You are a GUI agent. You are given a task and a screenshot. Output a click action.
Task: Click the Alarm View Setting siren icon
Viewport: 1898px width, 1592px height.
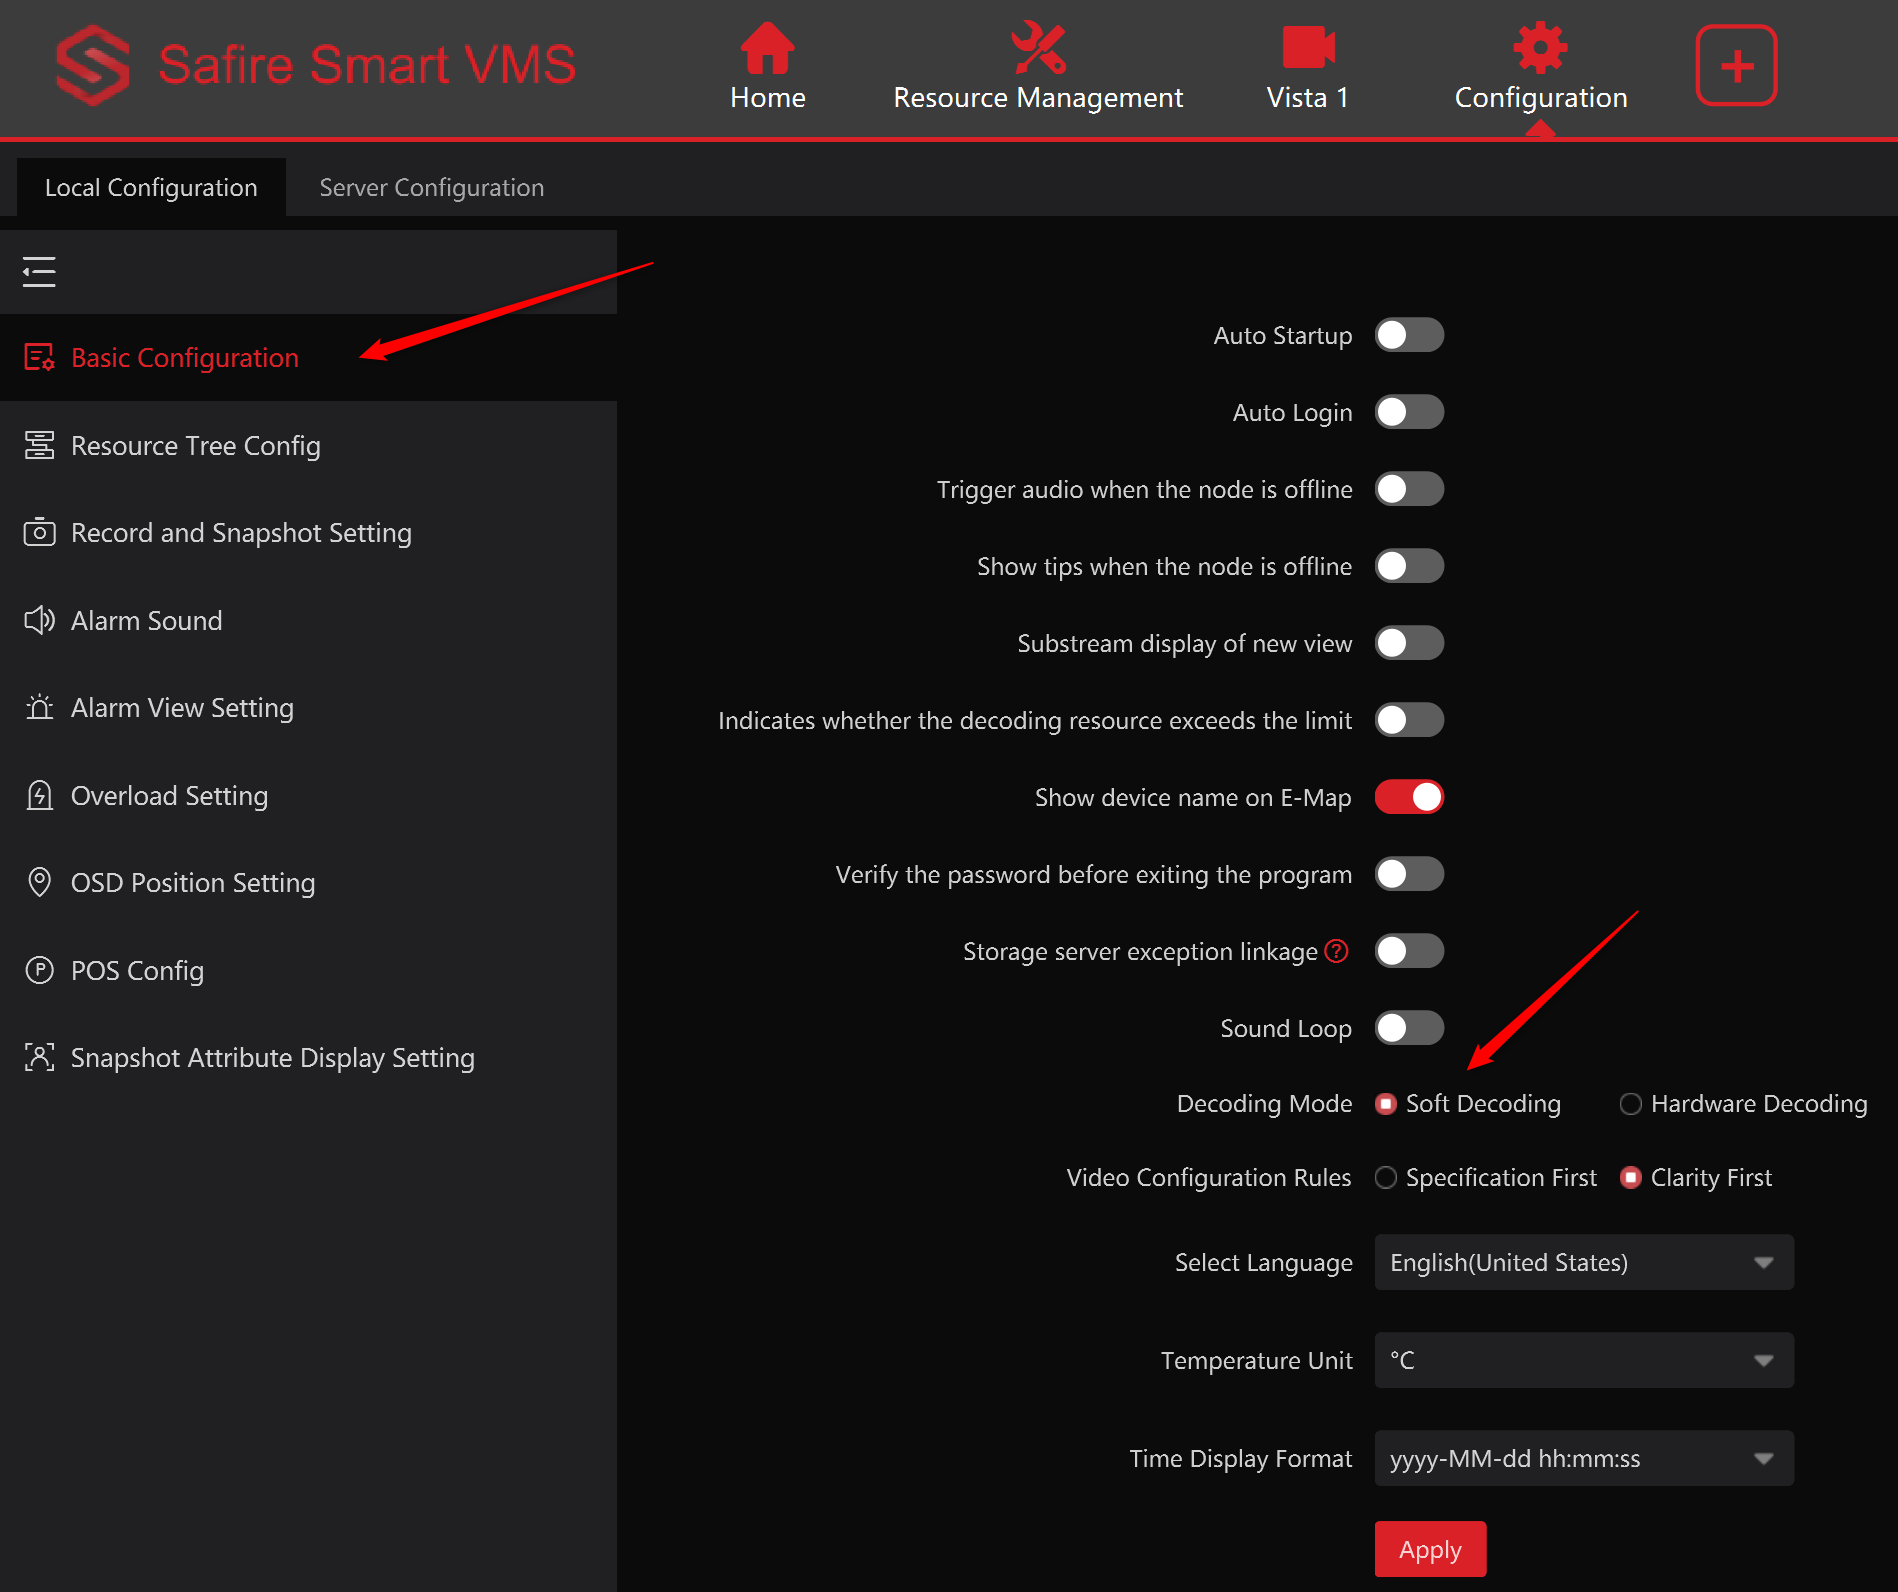coord(39,707)
